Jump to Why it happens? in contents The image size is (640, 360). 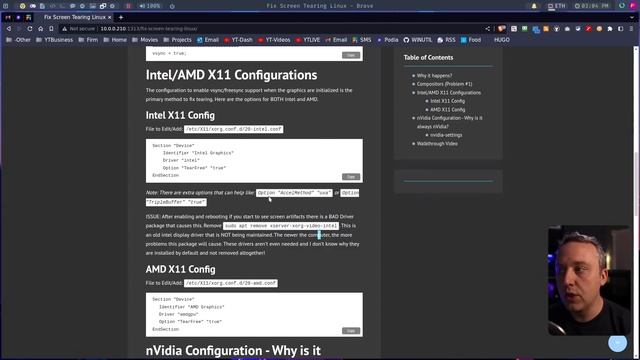tap(434, 76)
